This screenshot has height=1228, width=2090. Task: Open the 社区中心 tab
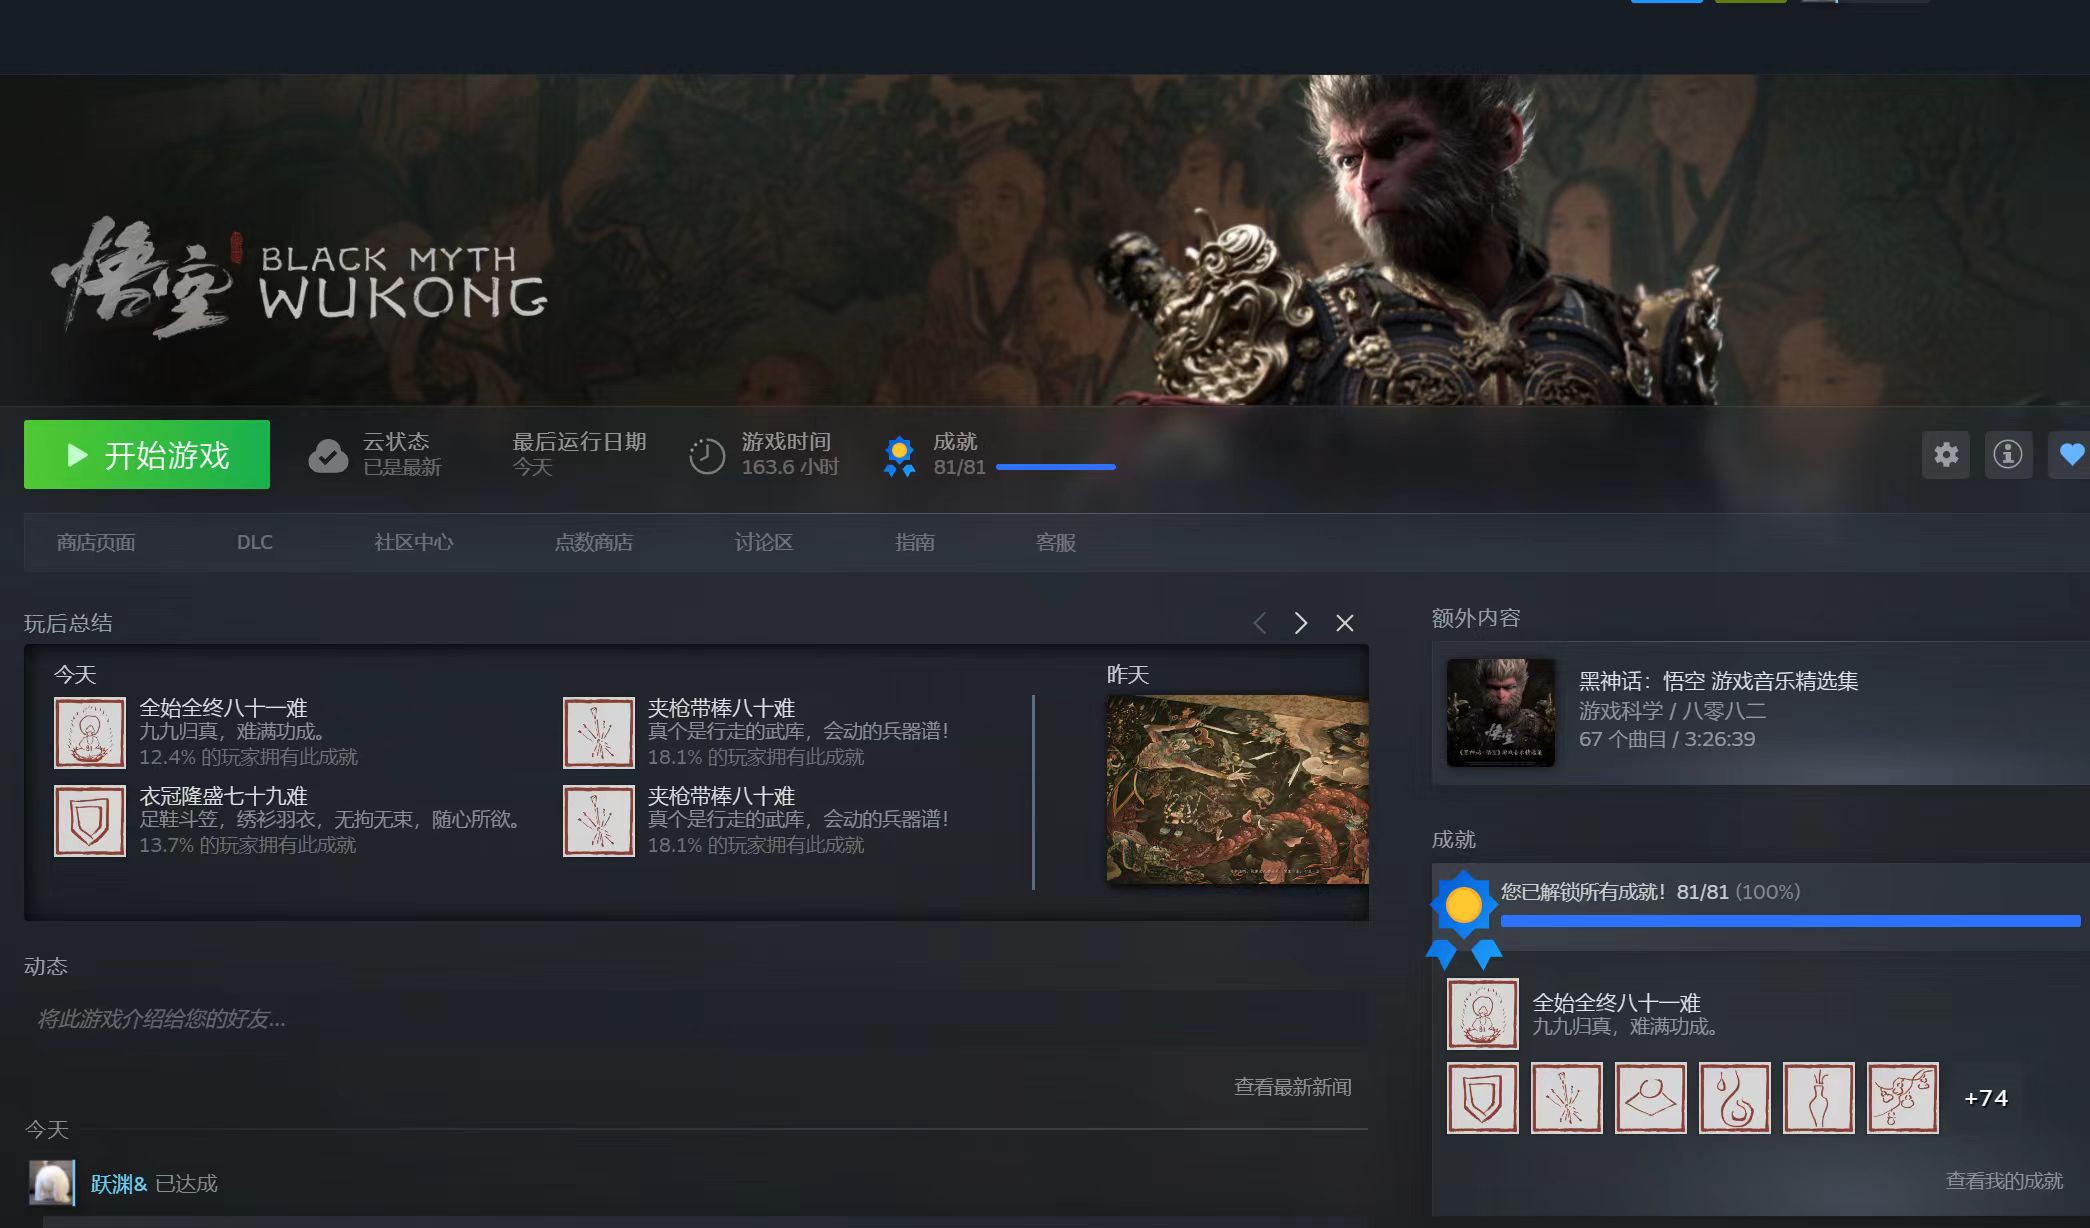coord(414,542)
